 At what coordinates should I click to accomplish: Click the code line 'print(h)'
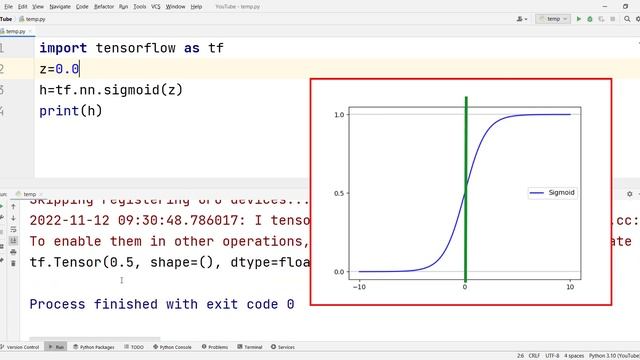(71, 111)
